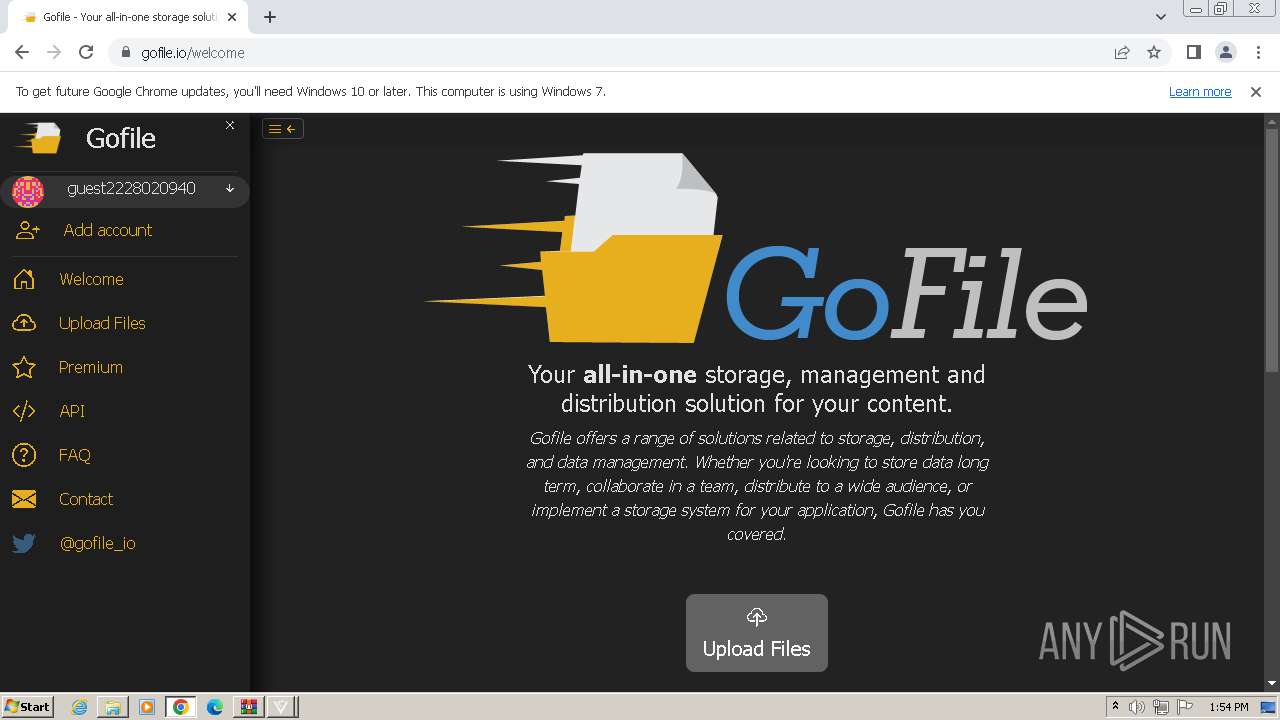The width and height of the screenshot is (1280, 720).
Task: Go back with browser back arrow
Action: [22, 52]
